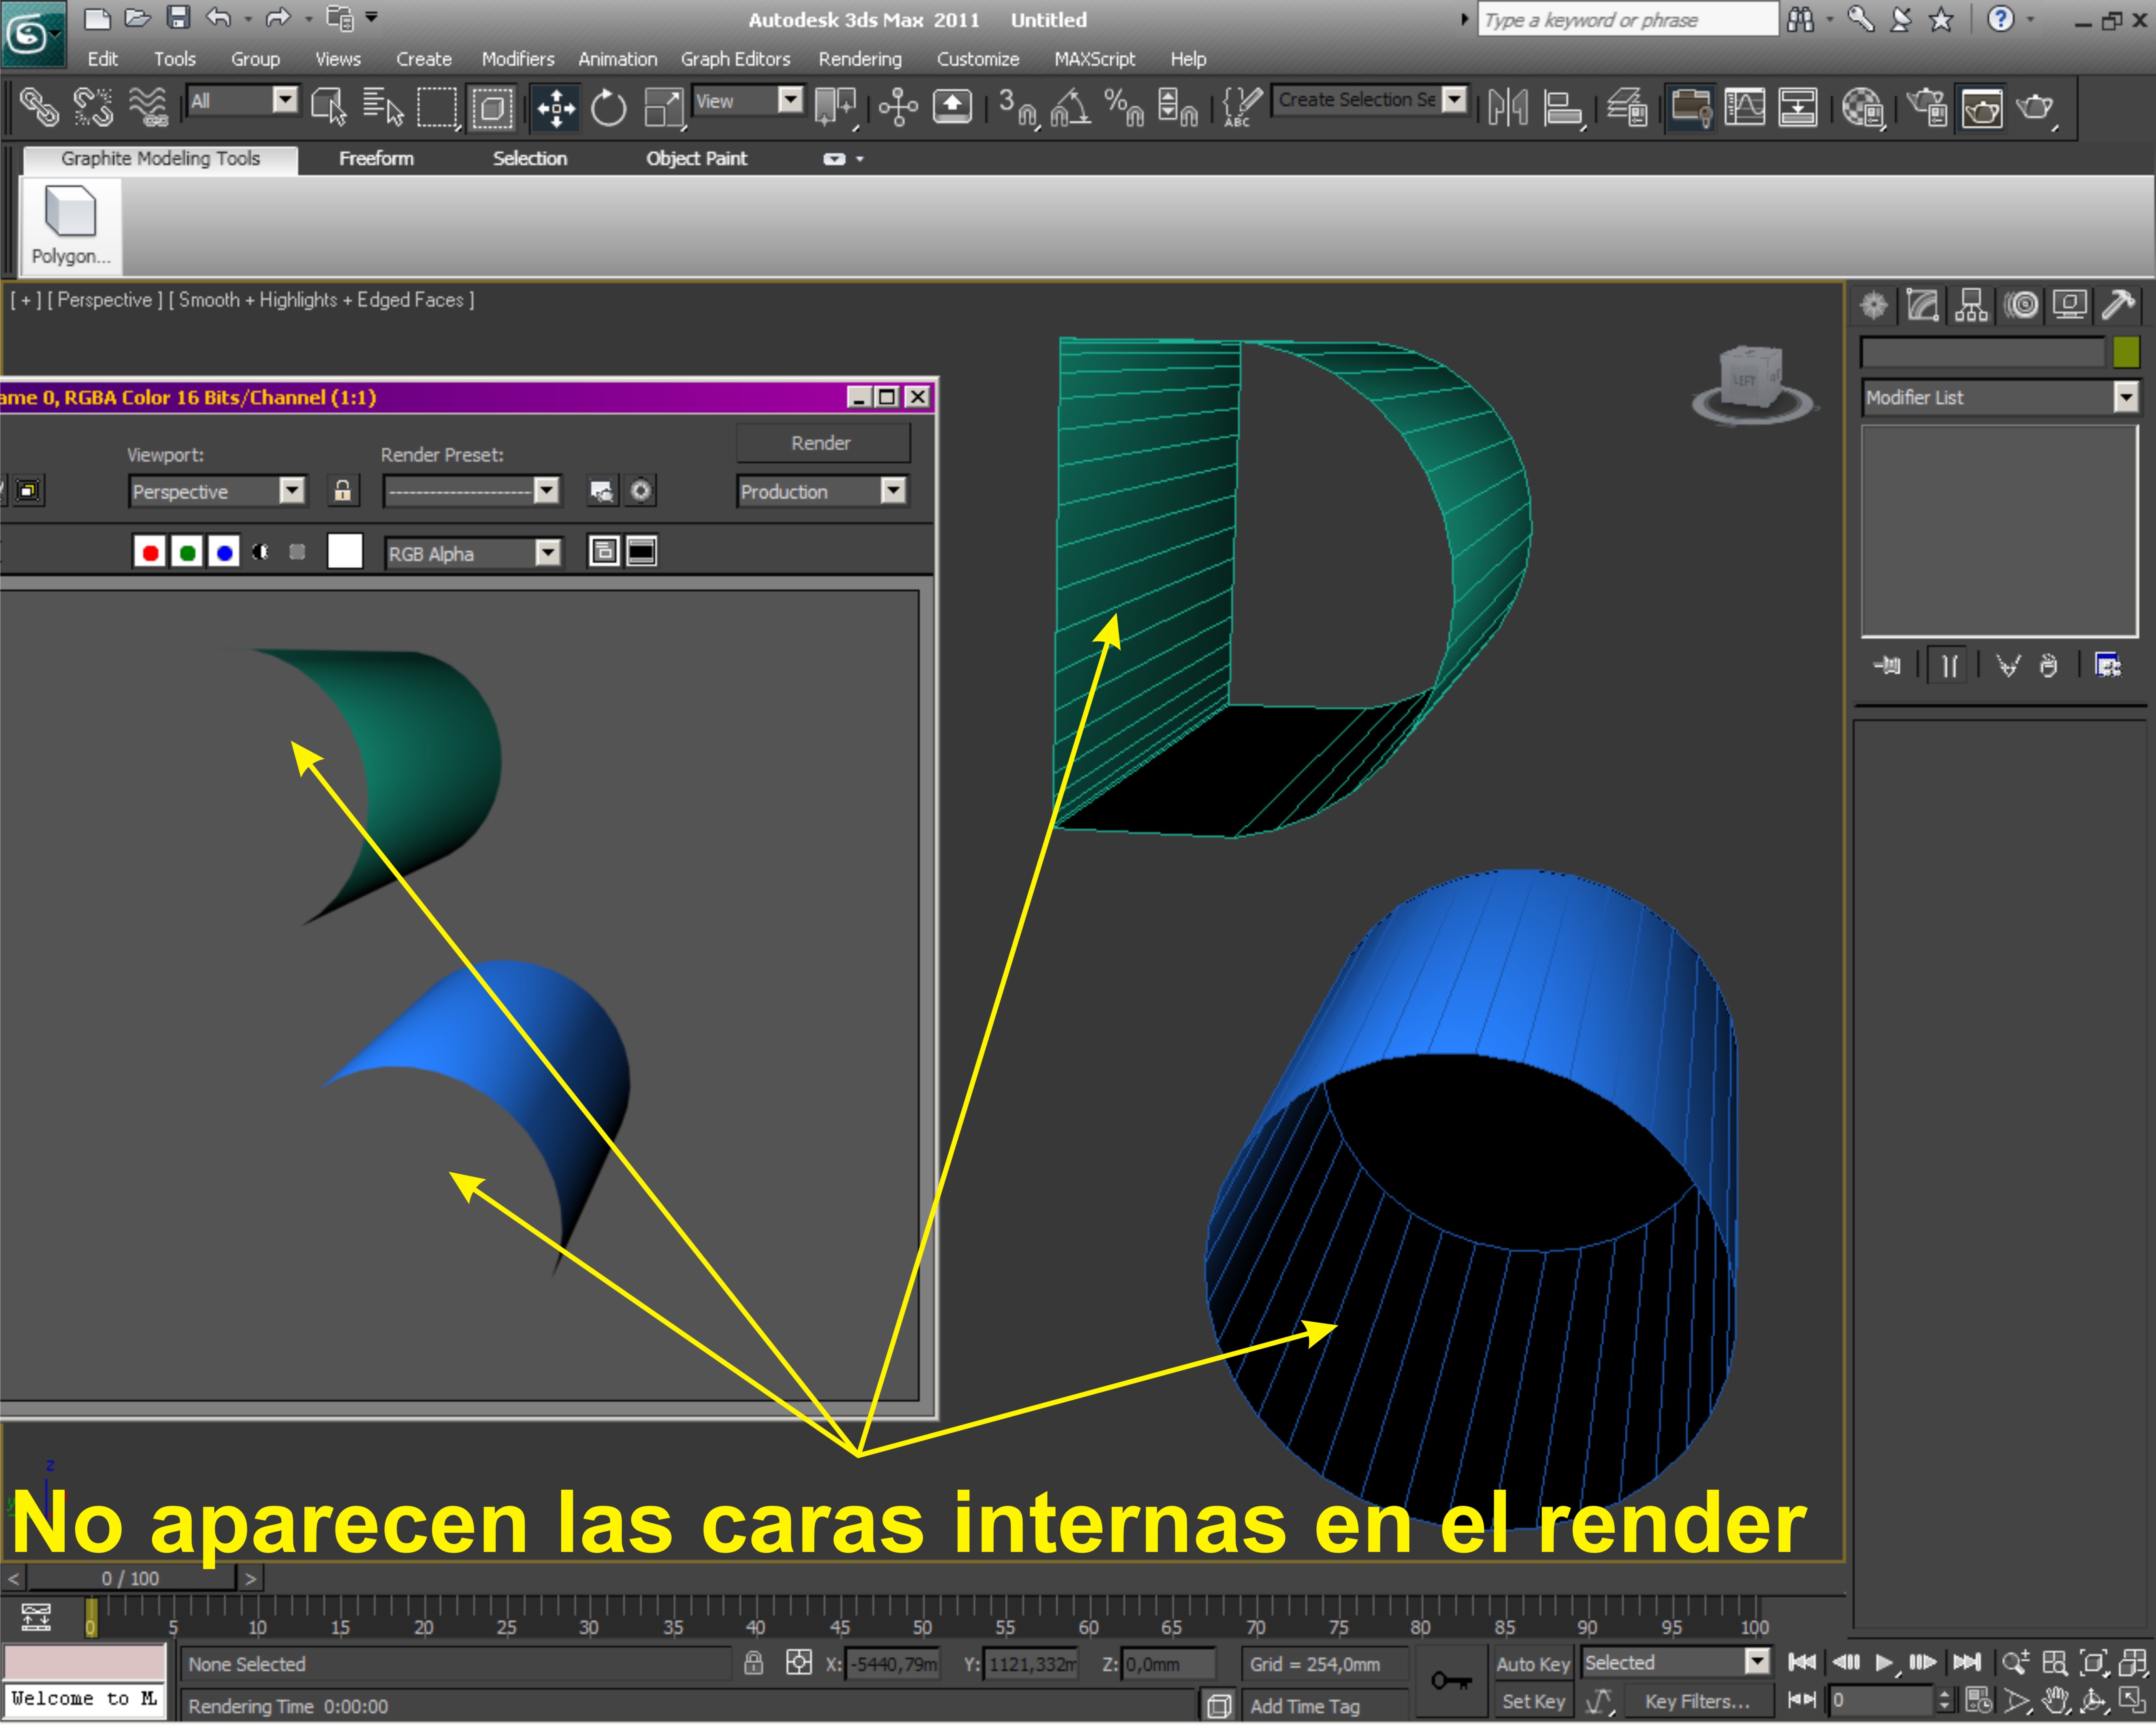This screenshot has width=2156, height=1725.
Task: Open the Hierarchy command panel tab
Action: [x=1971, y=305]
